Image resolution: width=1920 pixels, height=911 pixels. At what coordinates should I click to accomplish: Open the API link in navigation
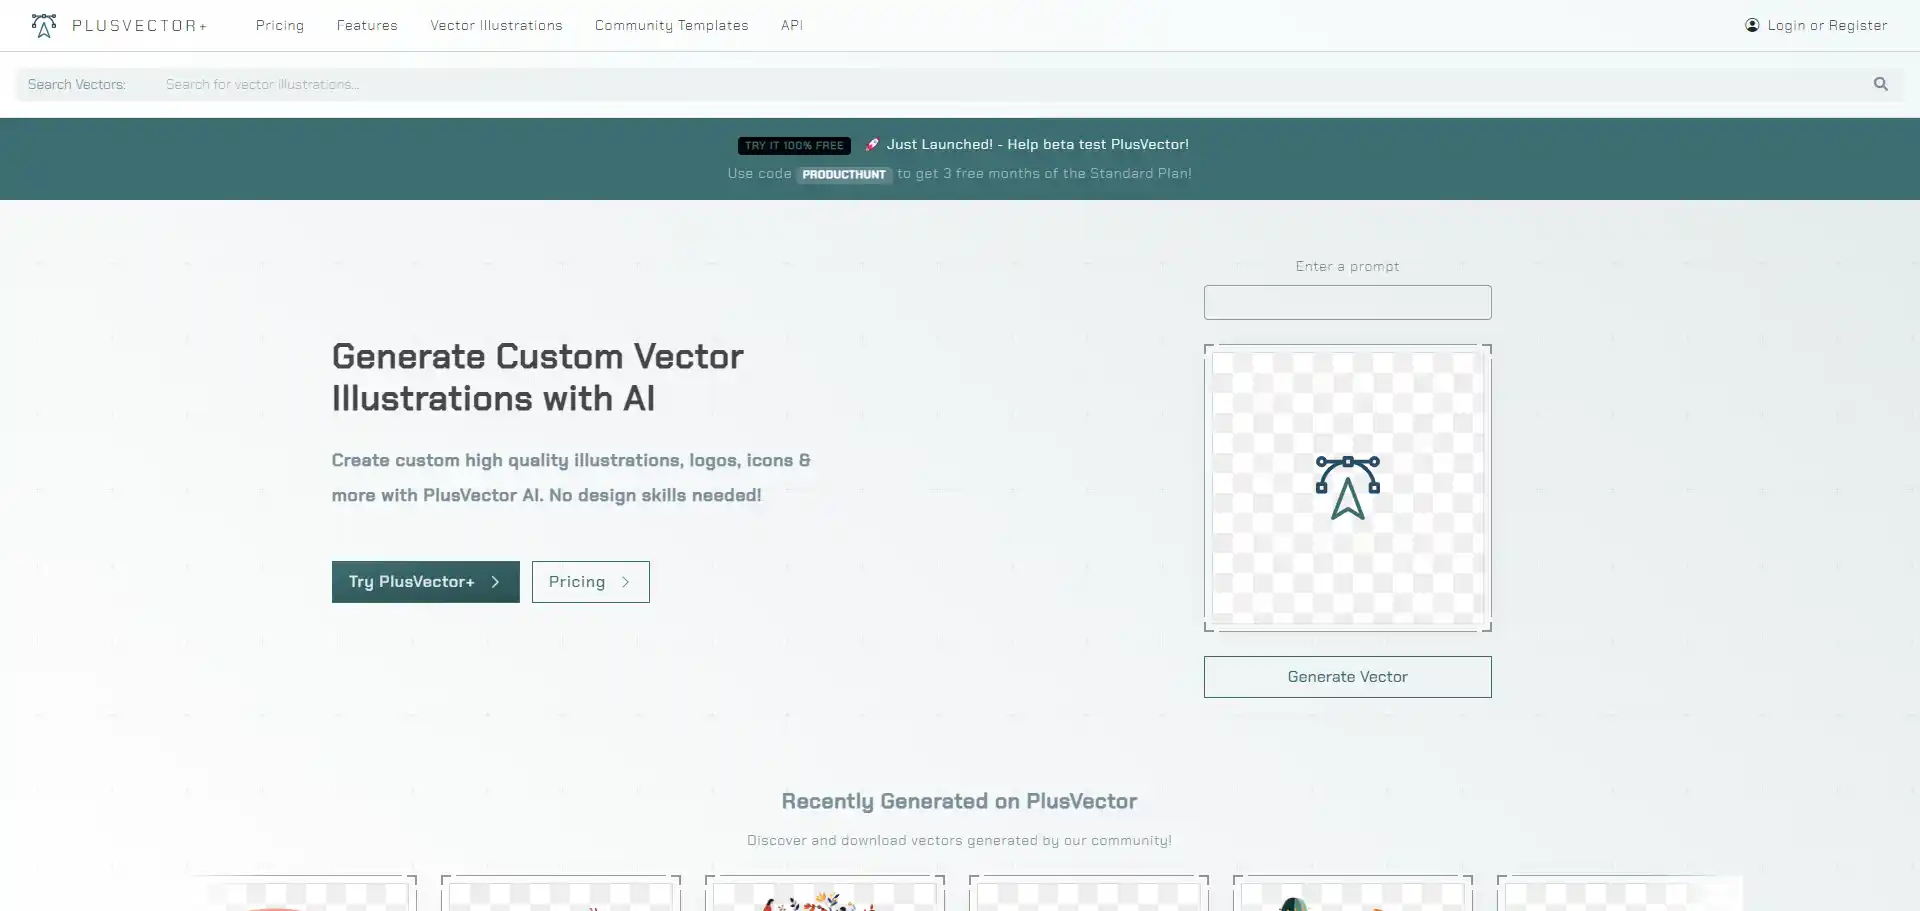pyautogui.click(x=792, y=25)
